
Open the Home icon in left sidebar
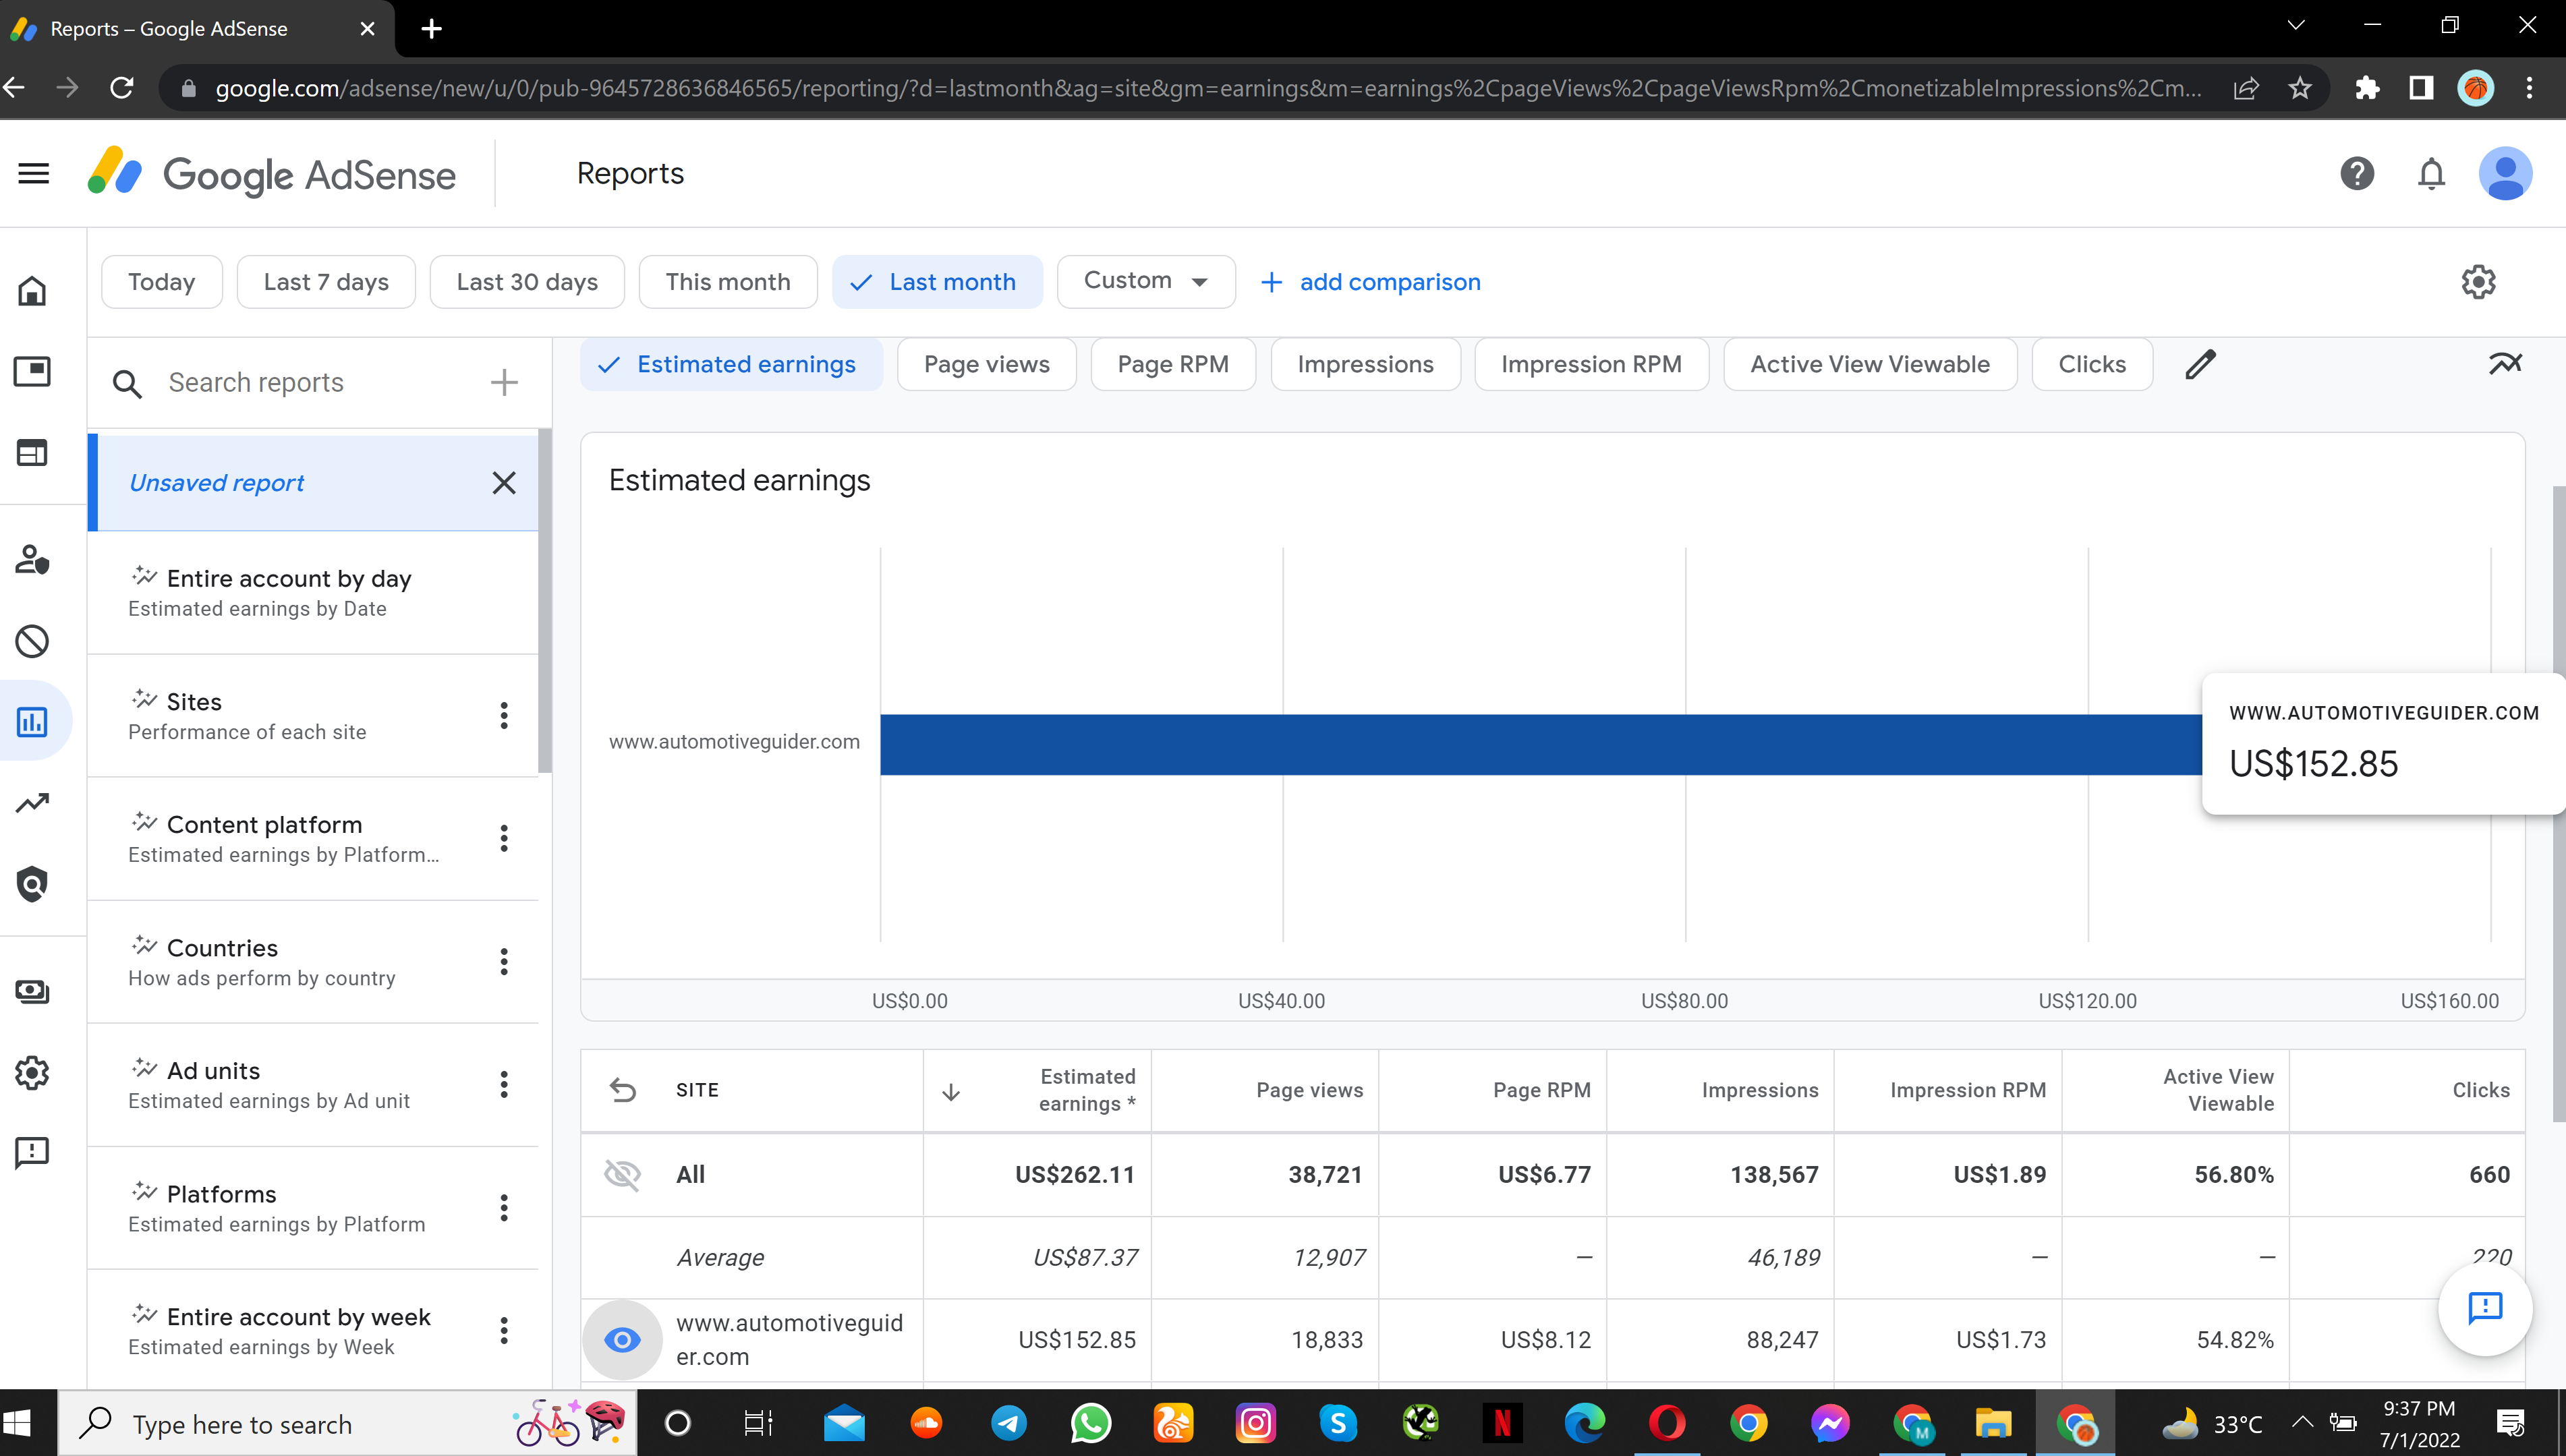click(x=32, y=291)
